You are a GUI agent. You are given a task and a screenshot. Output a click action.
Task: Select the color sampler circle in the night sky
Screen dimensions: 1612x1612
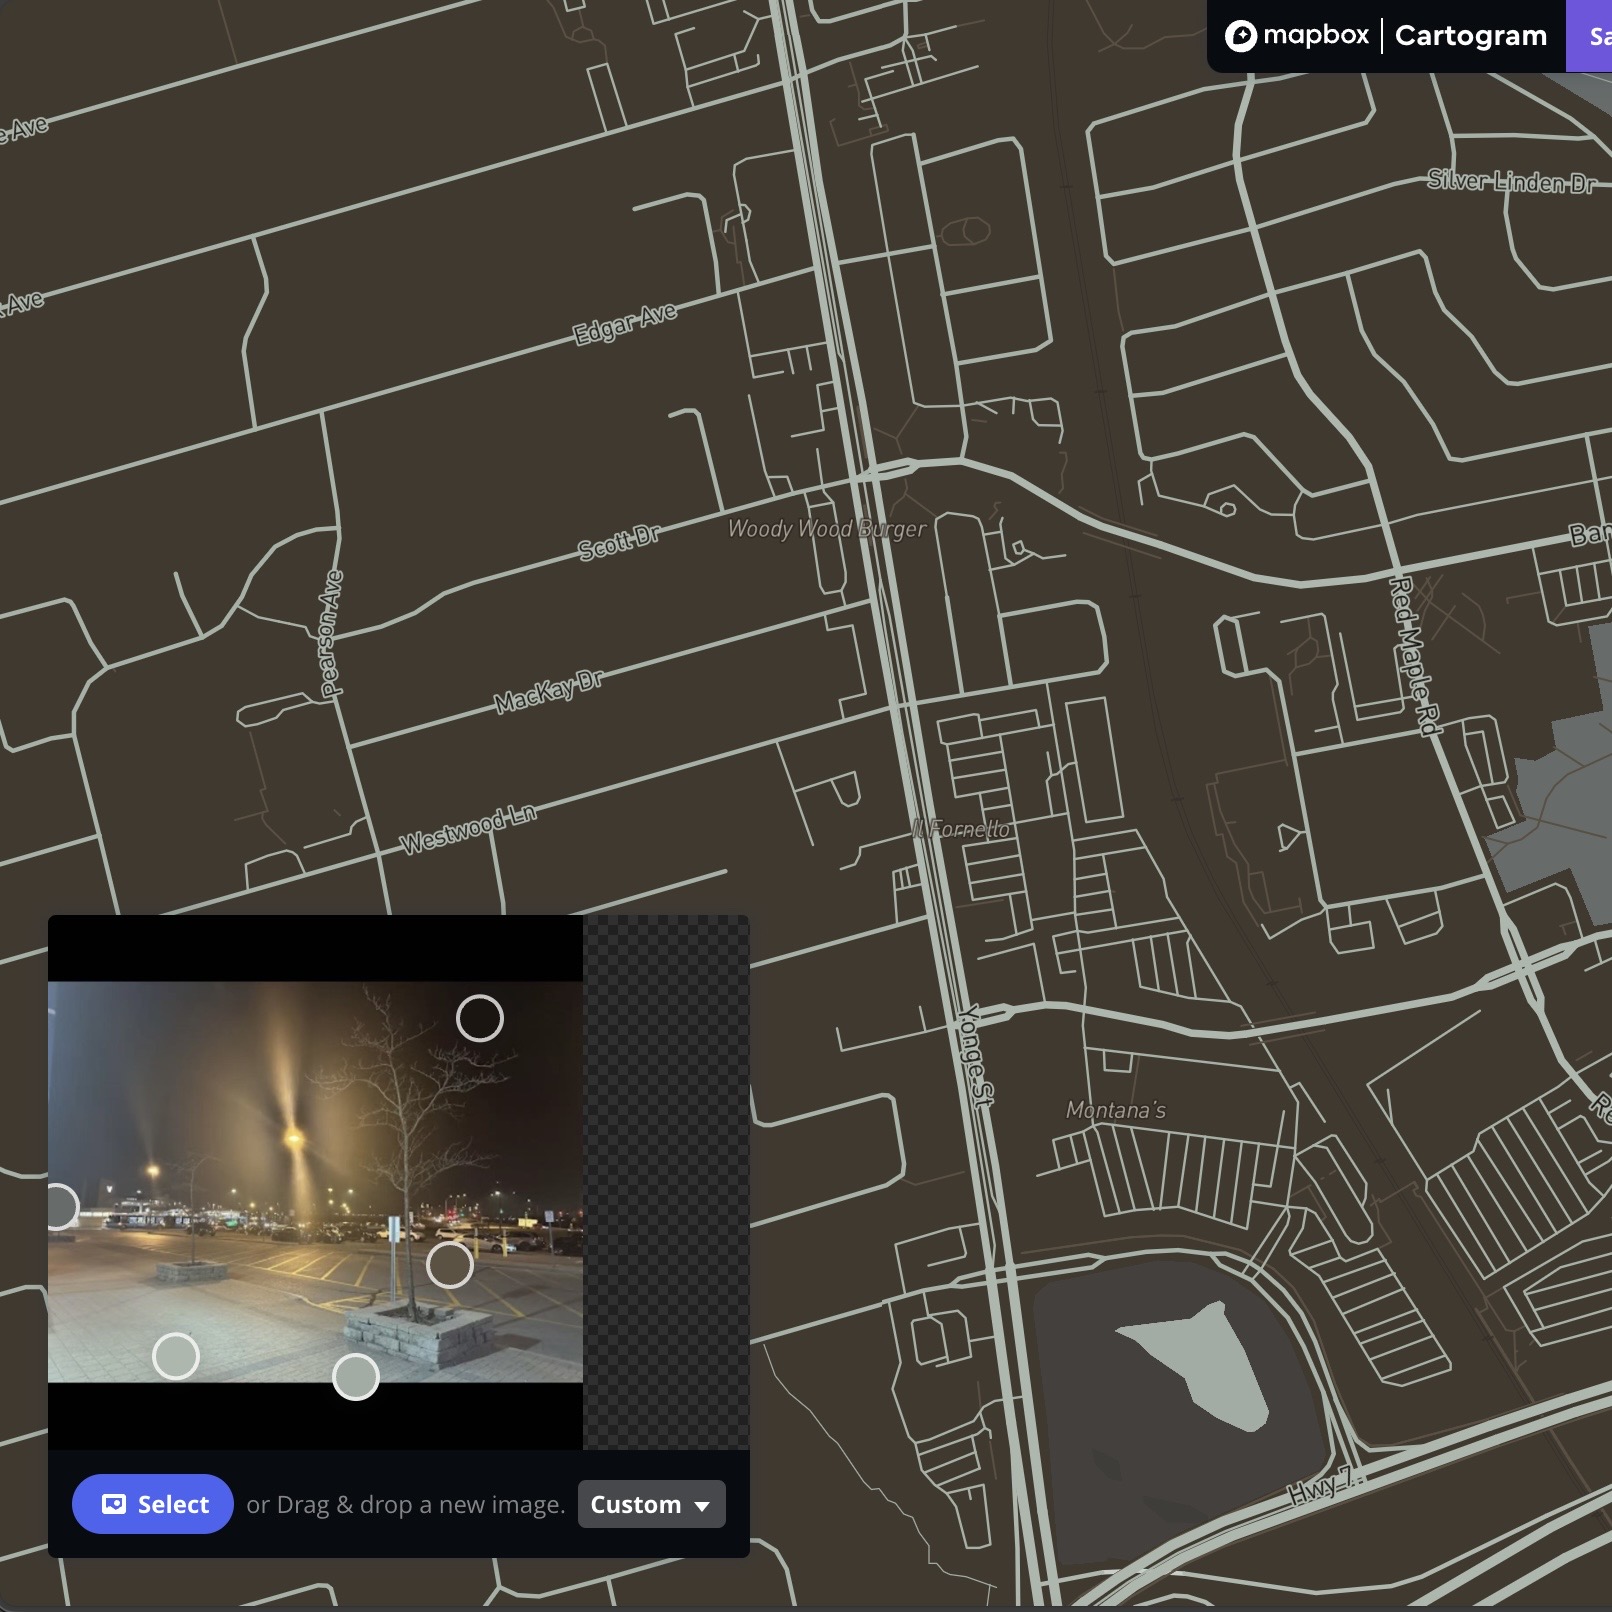point(479,1017)
